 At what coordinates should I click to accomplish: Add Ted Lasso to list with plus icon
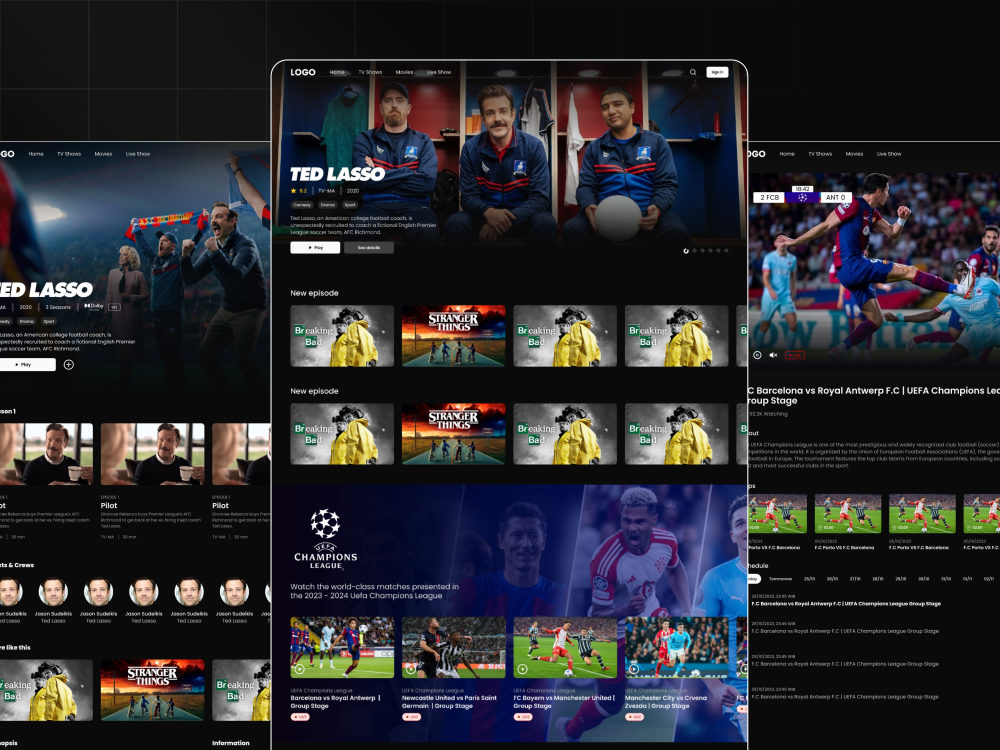point(69,365)
